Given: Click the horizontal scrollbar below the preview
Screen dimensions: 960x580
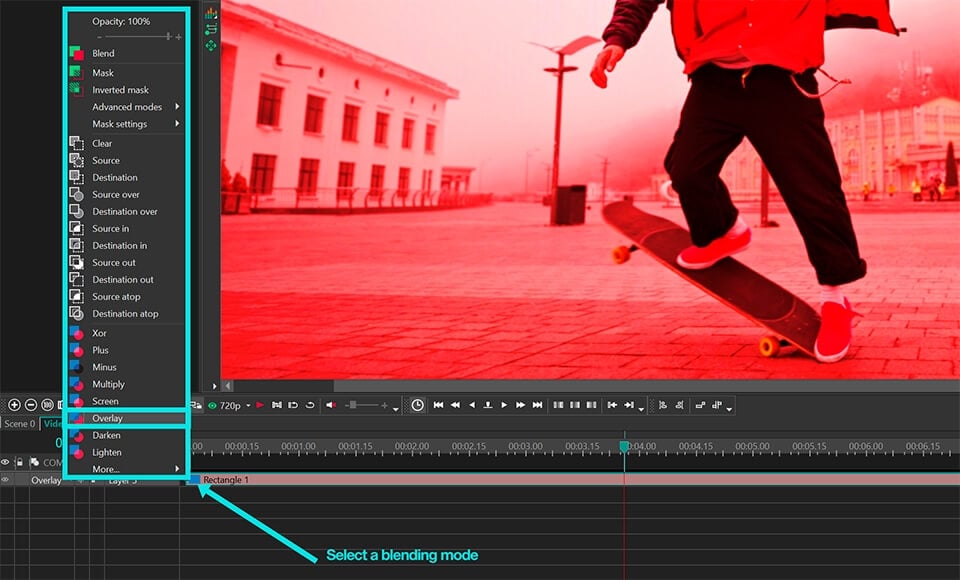Looking at the screenshot, I should point(591,386).
